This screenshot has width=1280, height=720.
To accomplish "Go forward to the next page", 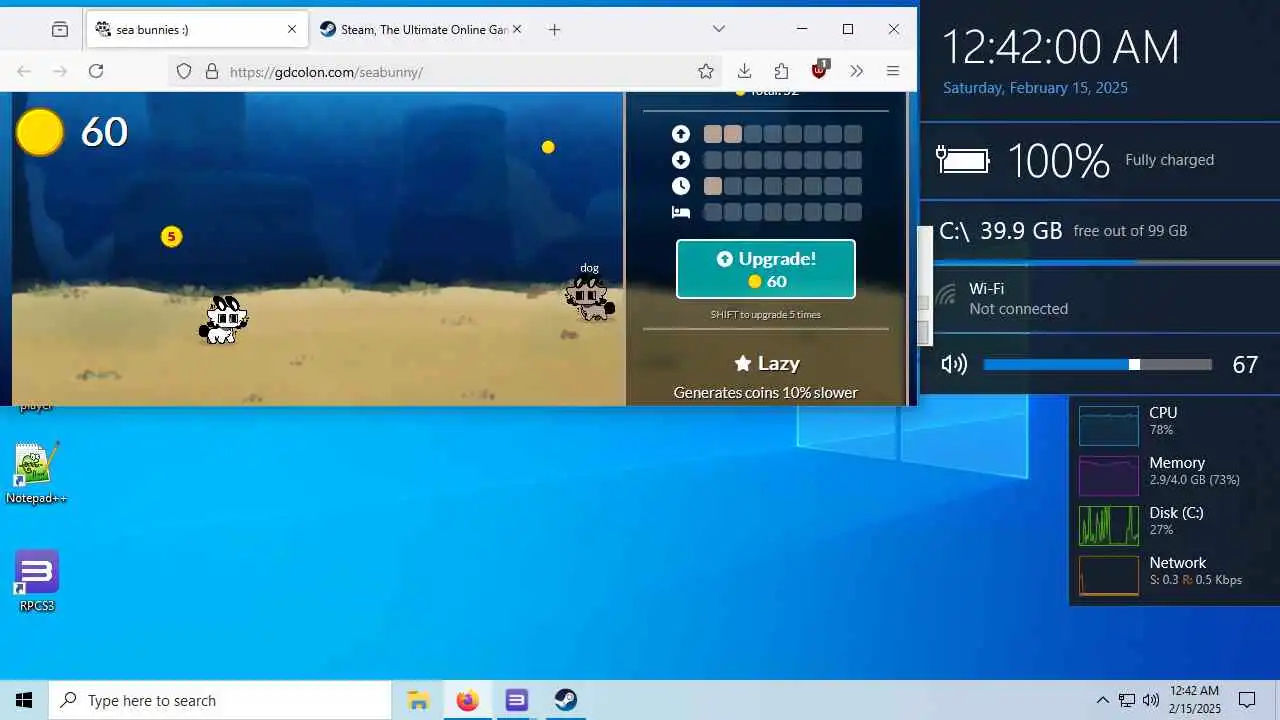I will tap(60, 71).
